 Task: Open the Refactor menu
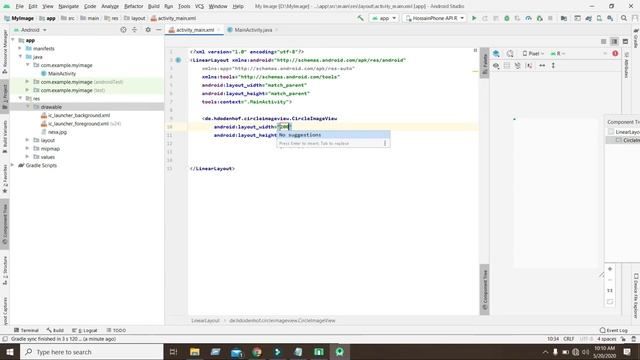133,6
